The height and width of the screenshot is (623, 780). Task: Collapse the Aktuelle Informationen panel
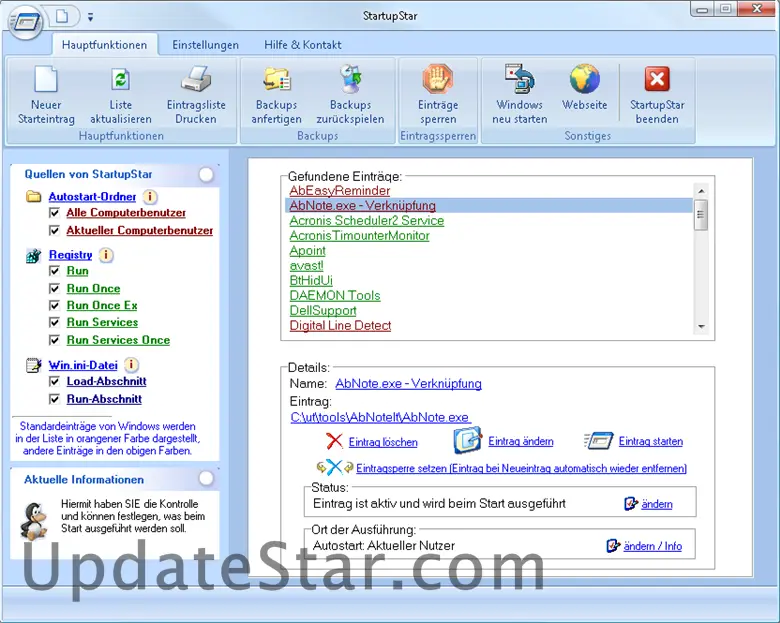point(206,479)
